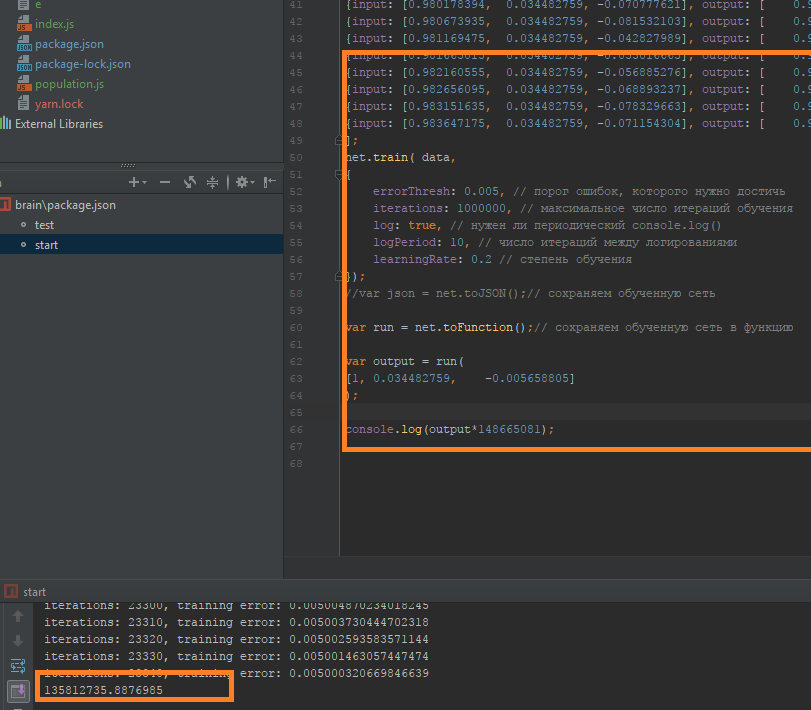Click input value '0.982160555' on line 45
Image resolution: width=811 pixels, height=710 pixels.
tap(446, 72)
